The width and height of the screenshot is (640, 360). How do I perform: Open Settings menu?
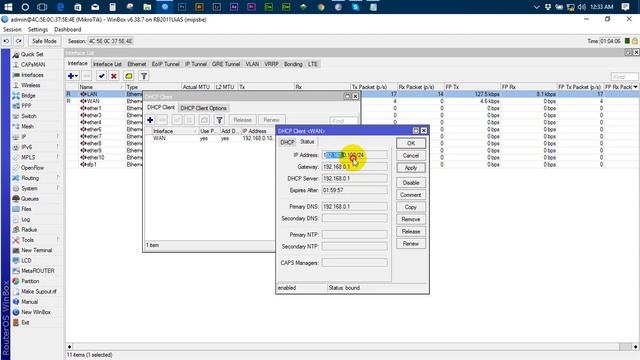point(38,29)
